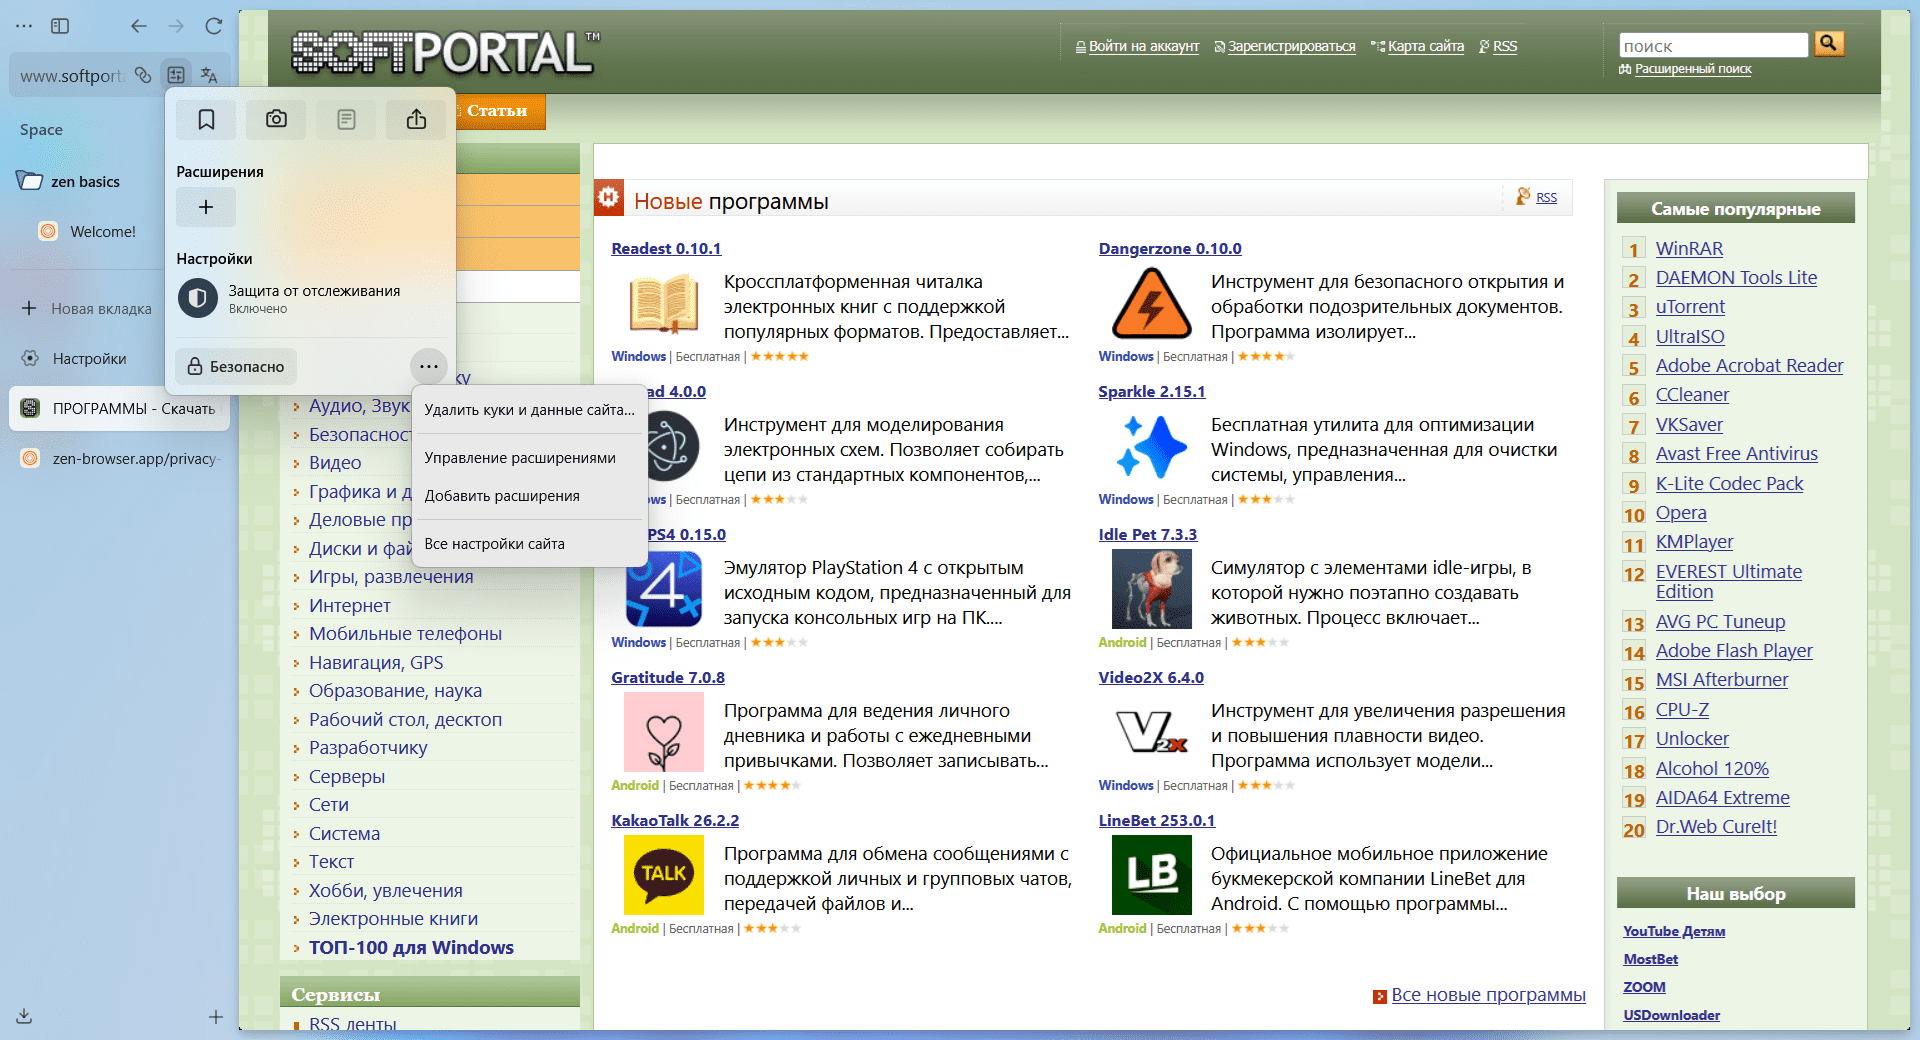Close the site tools panel icon in the address bar
This screenshot has height=1040, width=1920.
(176, 75)
